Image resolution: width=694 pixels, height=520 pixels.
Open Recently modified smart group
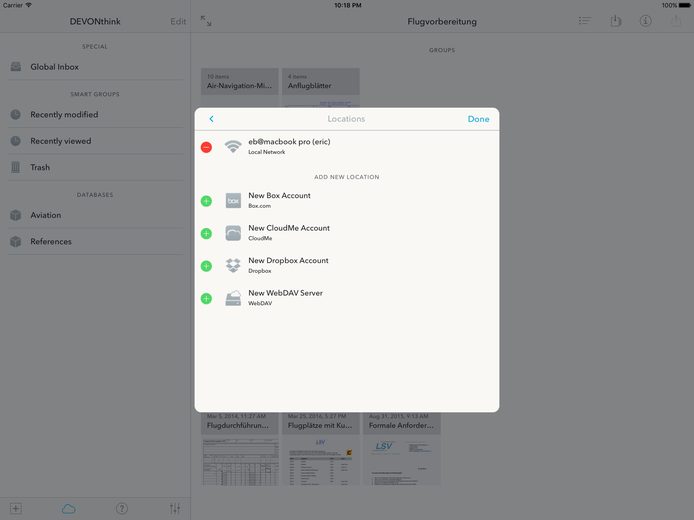coord(95,115)
